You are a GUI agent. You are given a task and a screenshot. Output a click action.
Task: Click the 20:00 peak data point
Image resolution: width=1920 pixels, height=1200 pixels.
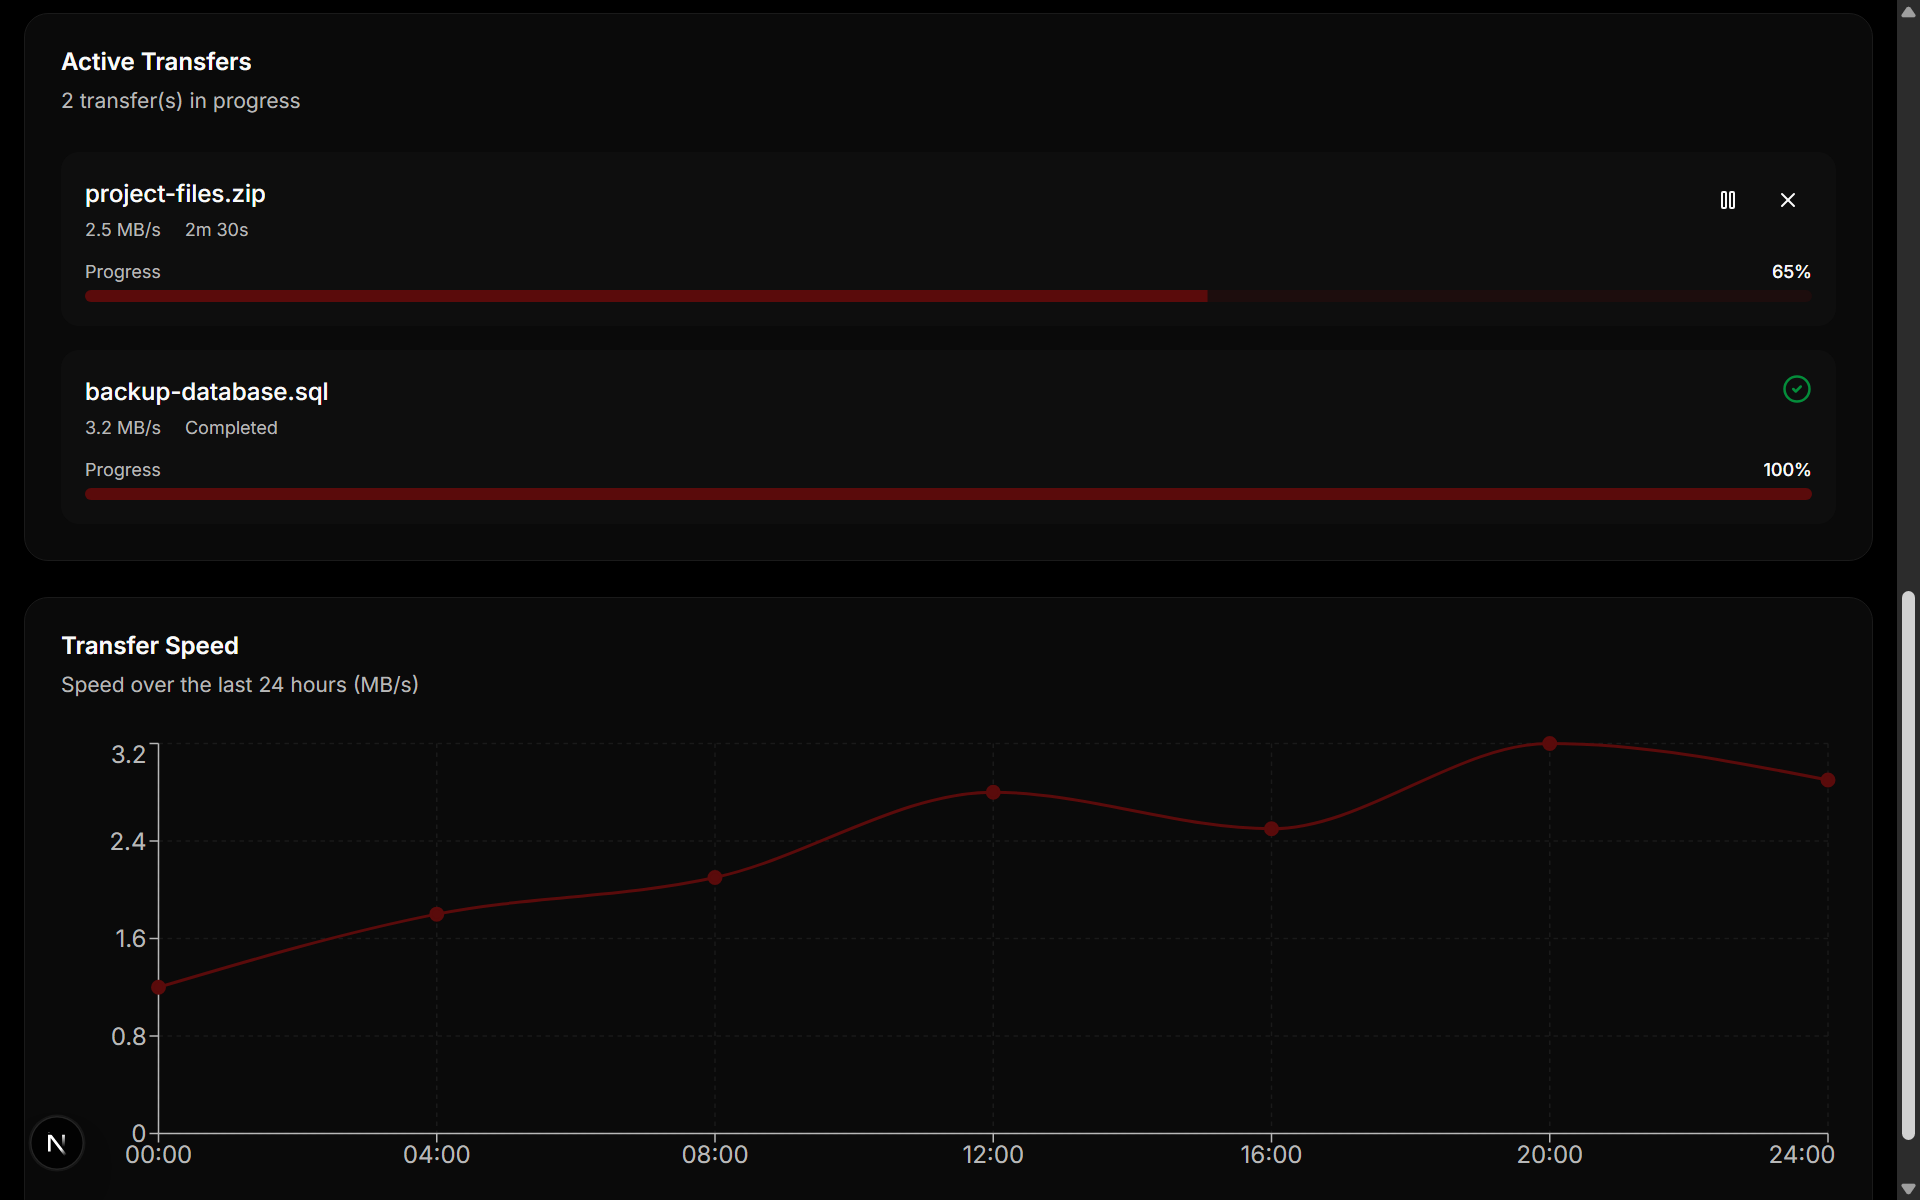pos(1549,744)
